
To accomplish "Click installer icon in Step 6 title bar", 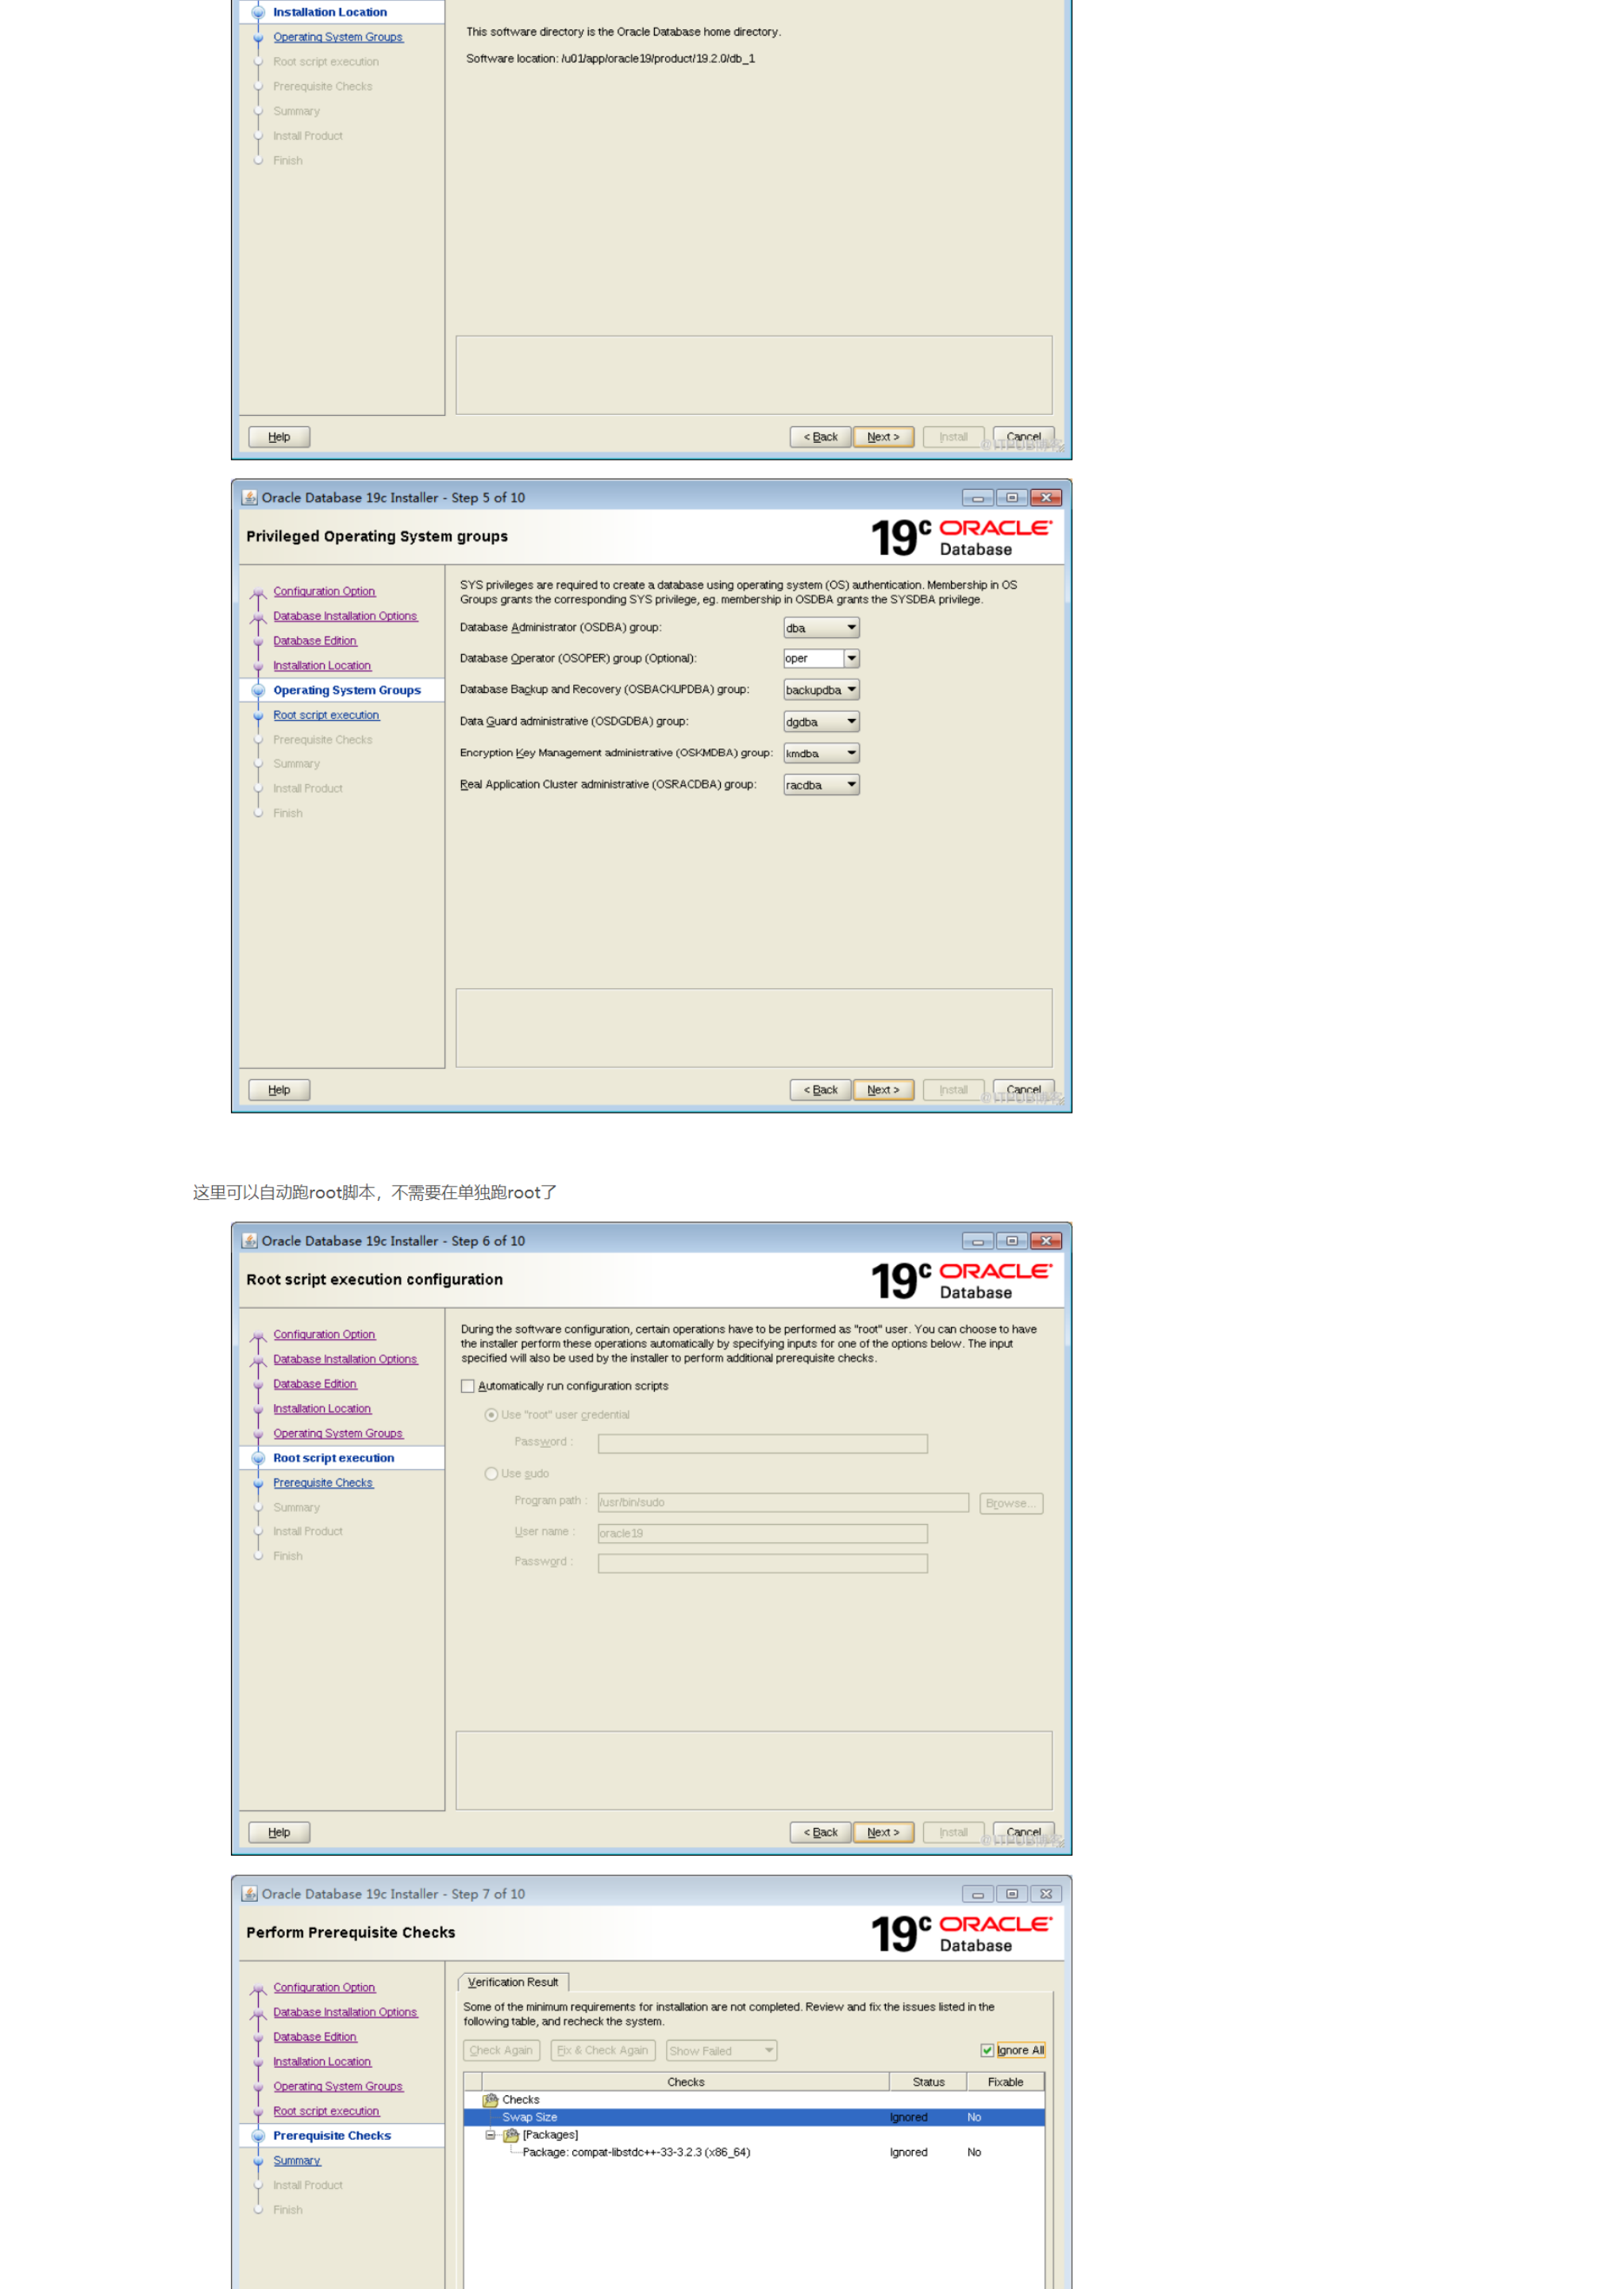I will pos(250,1241).
